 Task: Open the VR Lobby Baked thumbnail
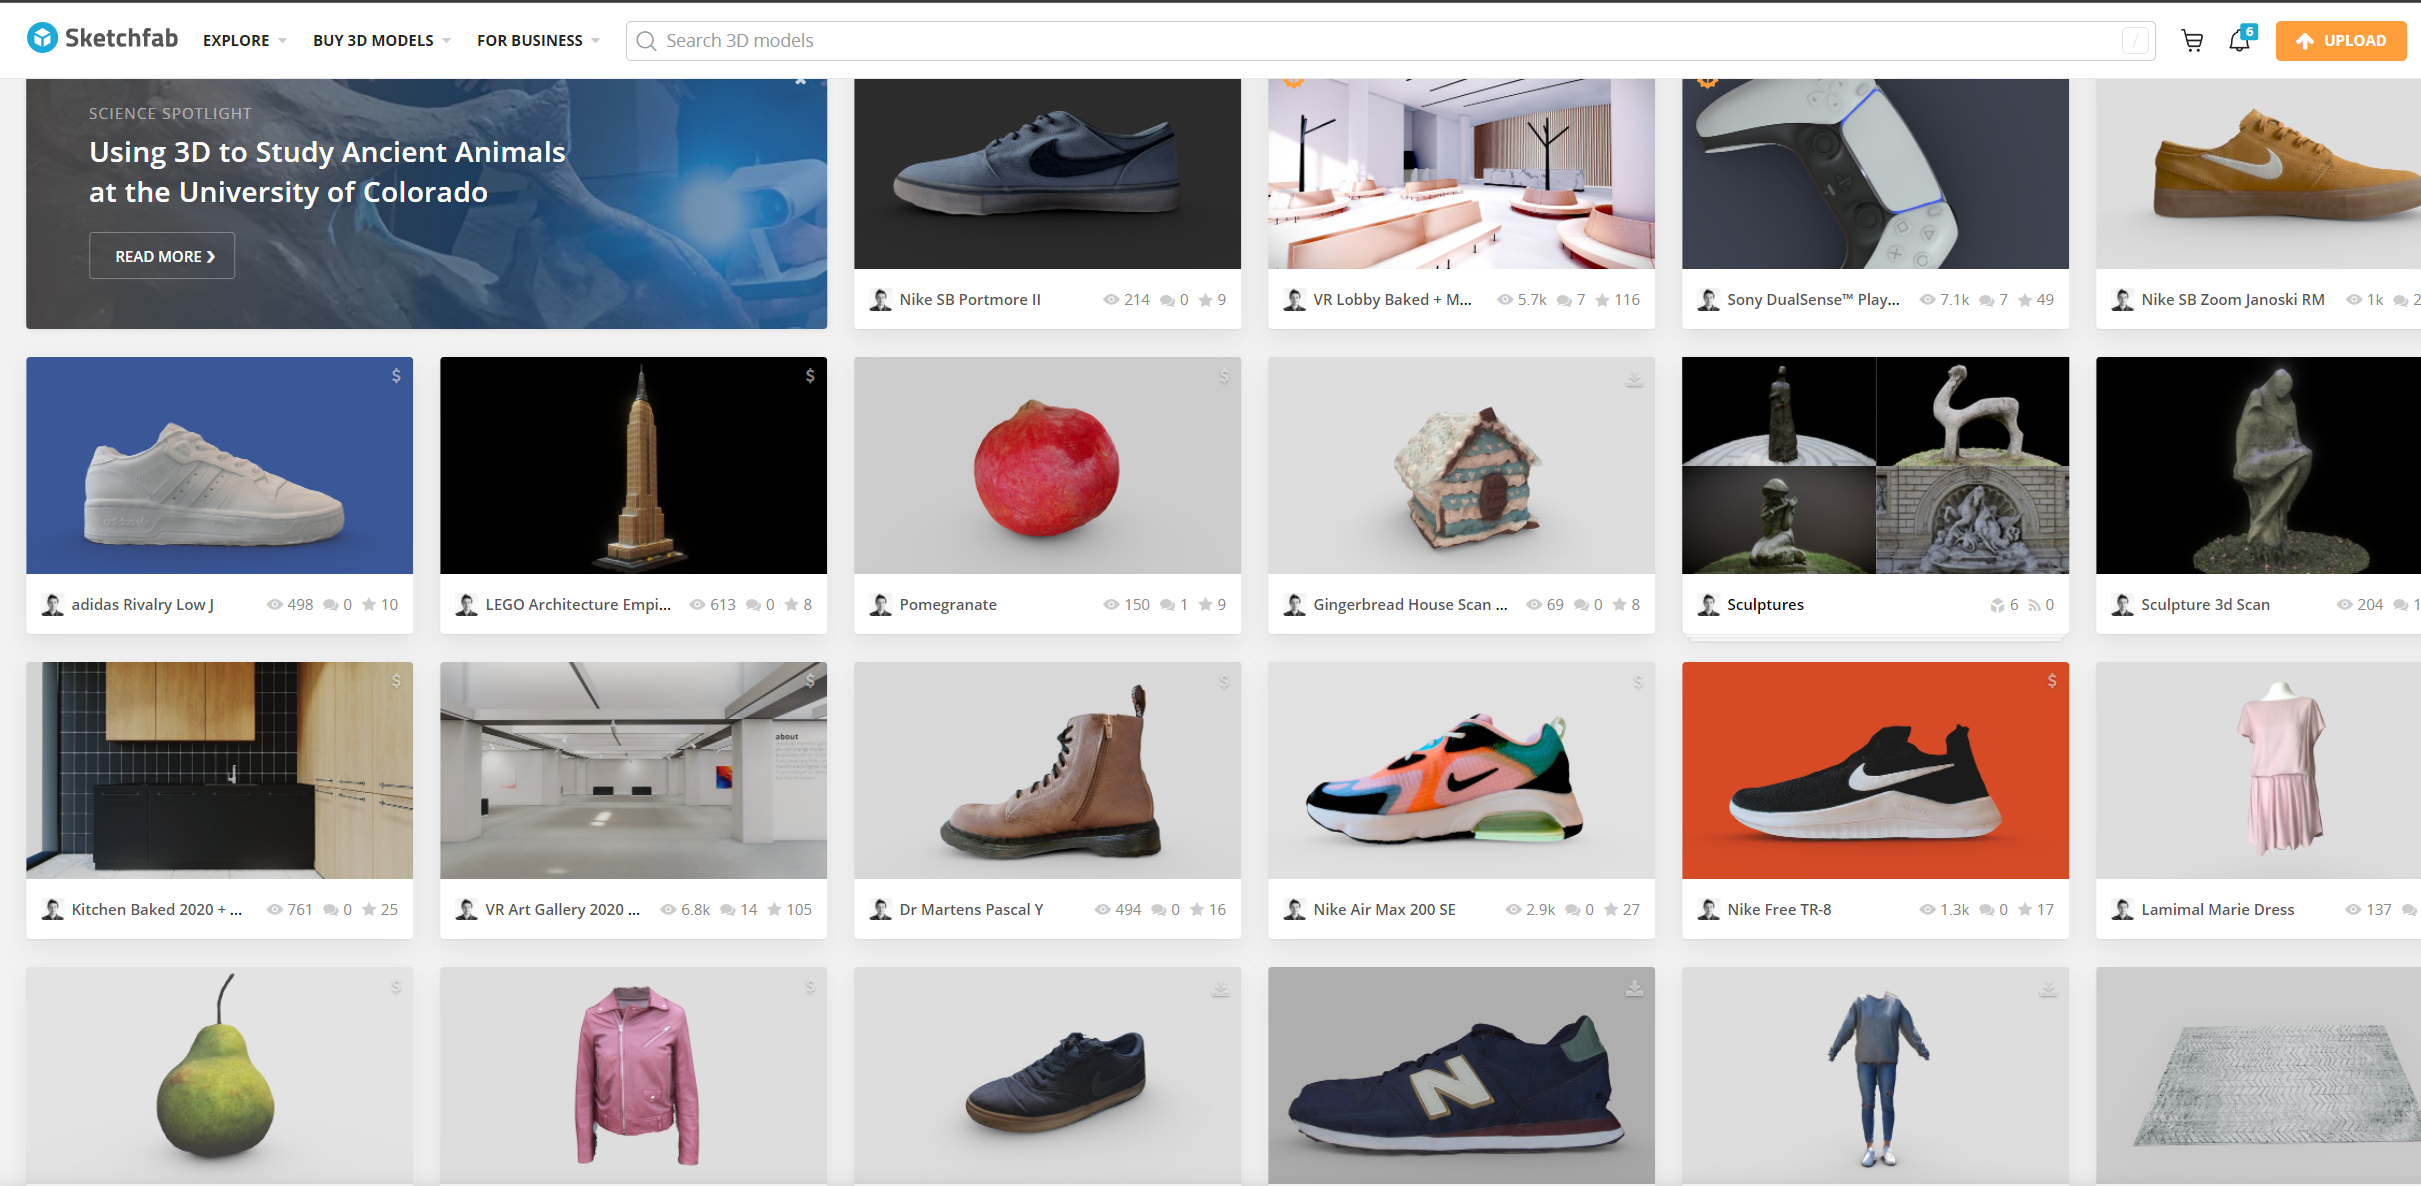[x=1461, y=173]
